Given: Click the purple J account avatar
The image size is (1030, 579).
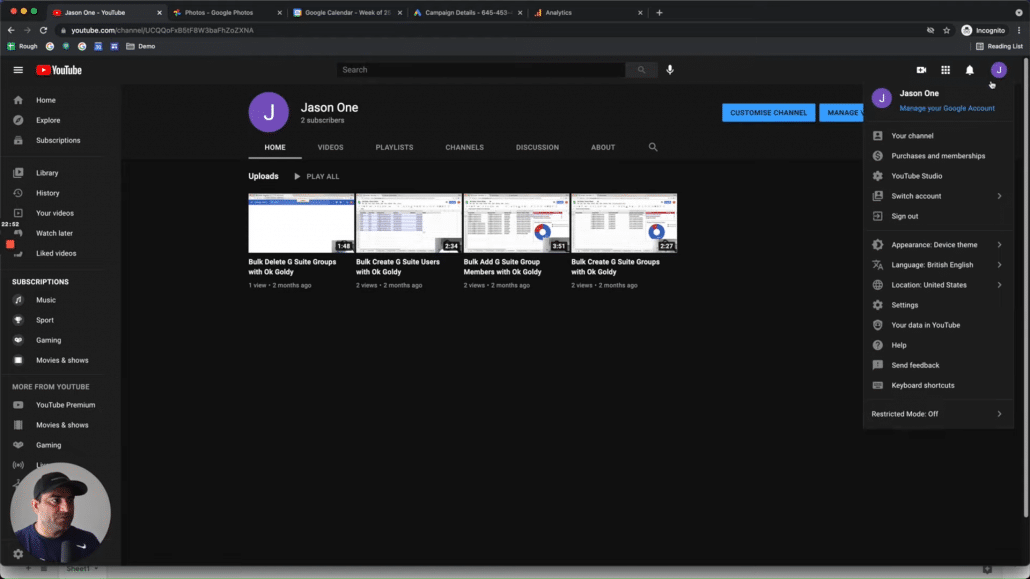Looking at the screenshot, I should pyautogui.click(x=998, y=70).
